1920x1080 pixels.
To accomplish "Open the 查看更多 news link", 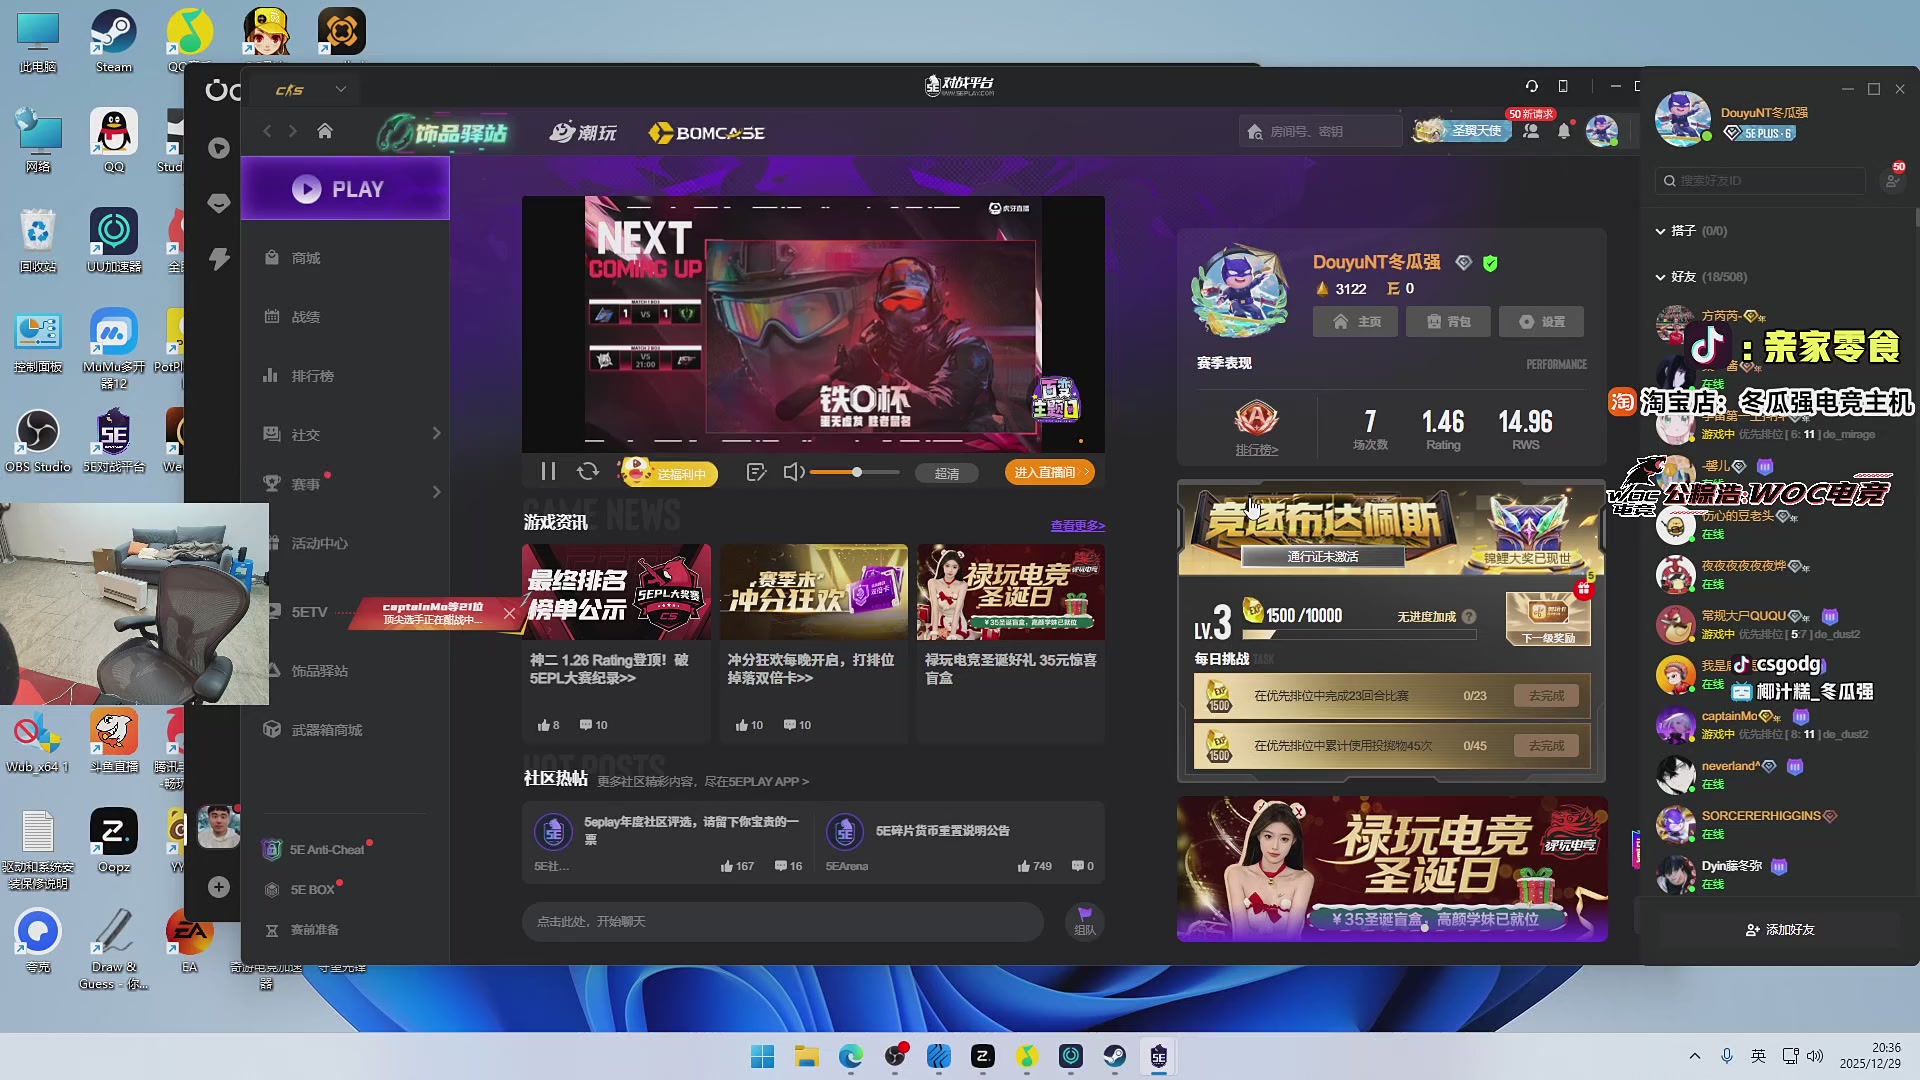I will point(1077,525).
